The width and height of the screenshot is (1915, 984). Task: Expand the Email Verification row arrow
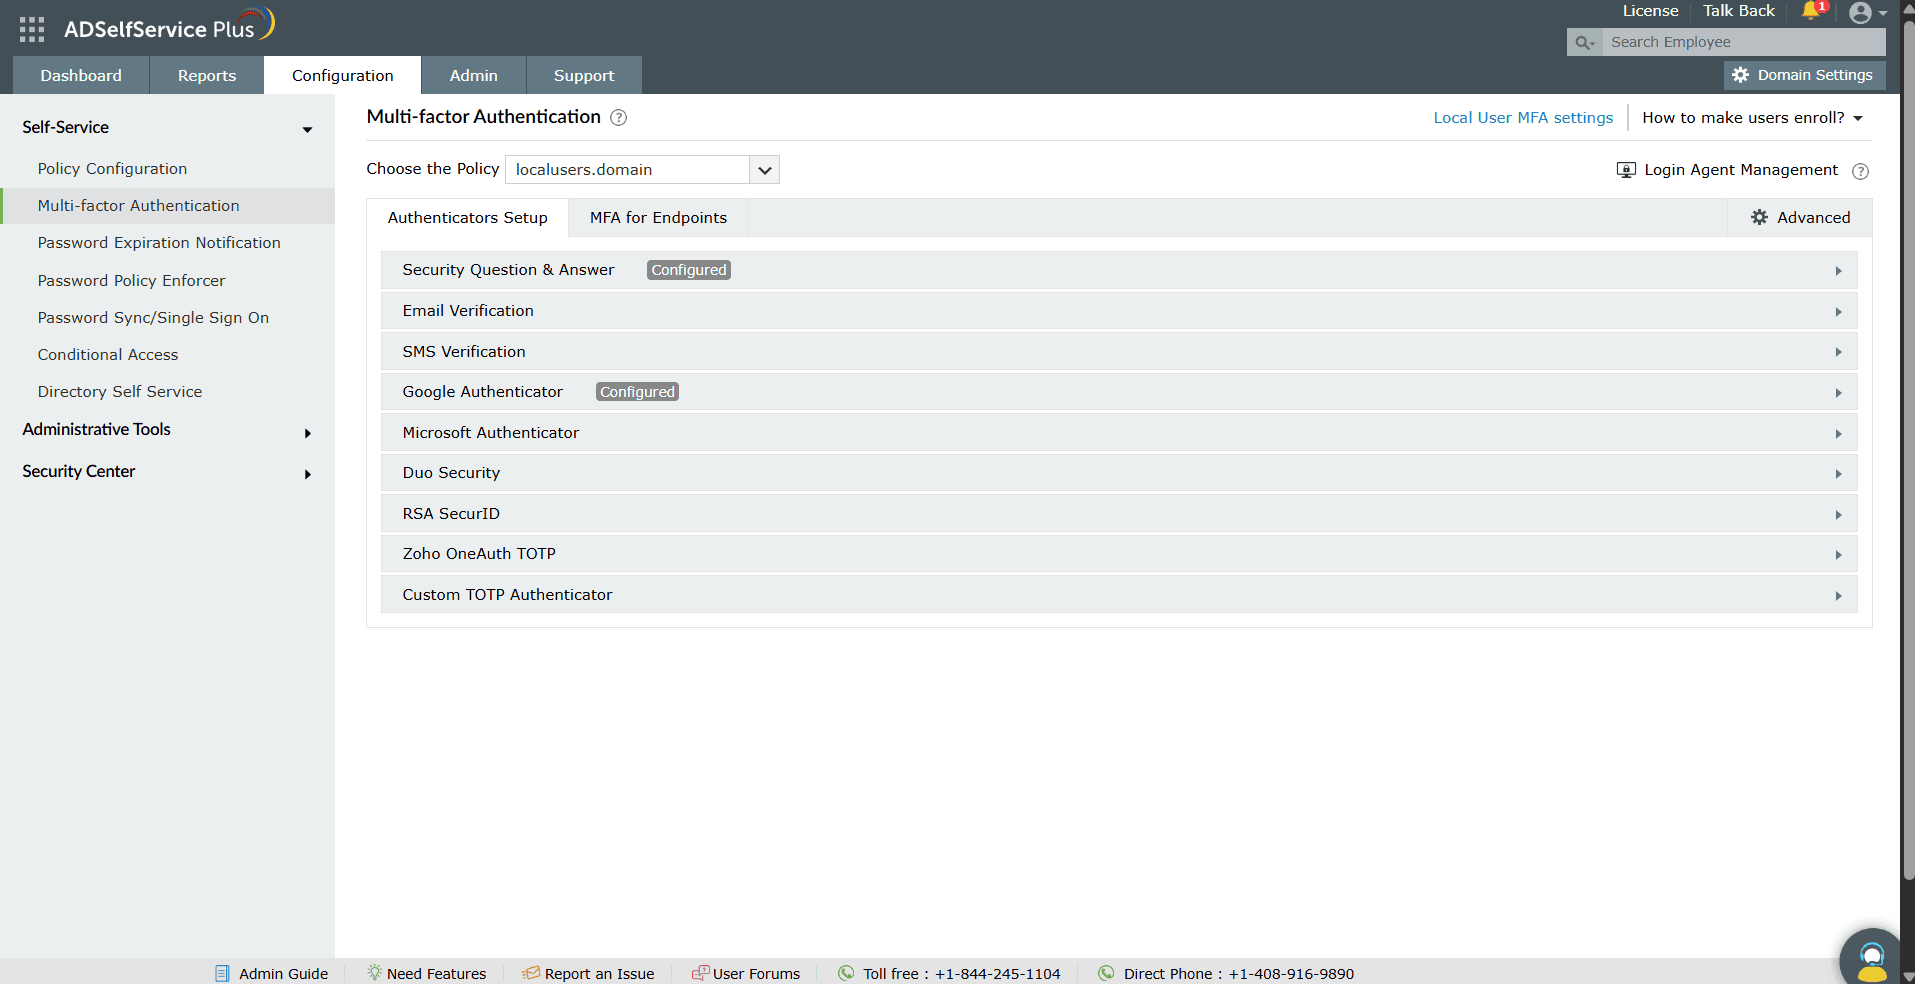coord(1838,312)
